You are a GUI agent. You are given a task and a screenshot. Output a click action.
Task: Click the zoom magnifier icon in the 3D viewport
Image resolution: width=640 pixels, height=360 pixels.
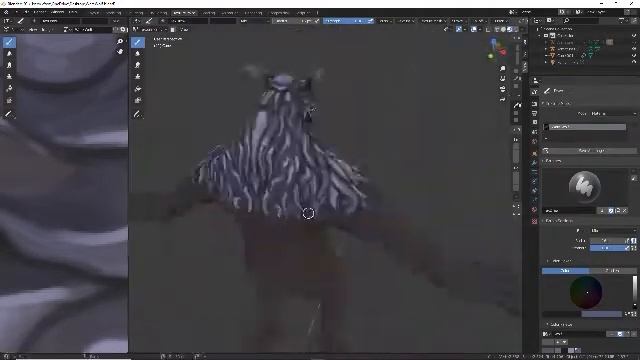[503, 68]
